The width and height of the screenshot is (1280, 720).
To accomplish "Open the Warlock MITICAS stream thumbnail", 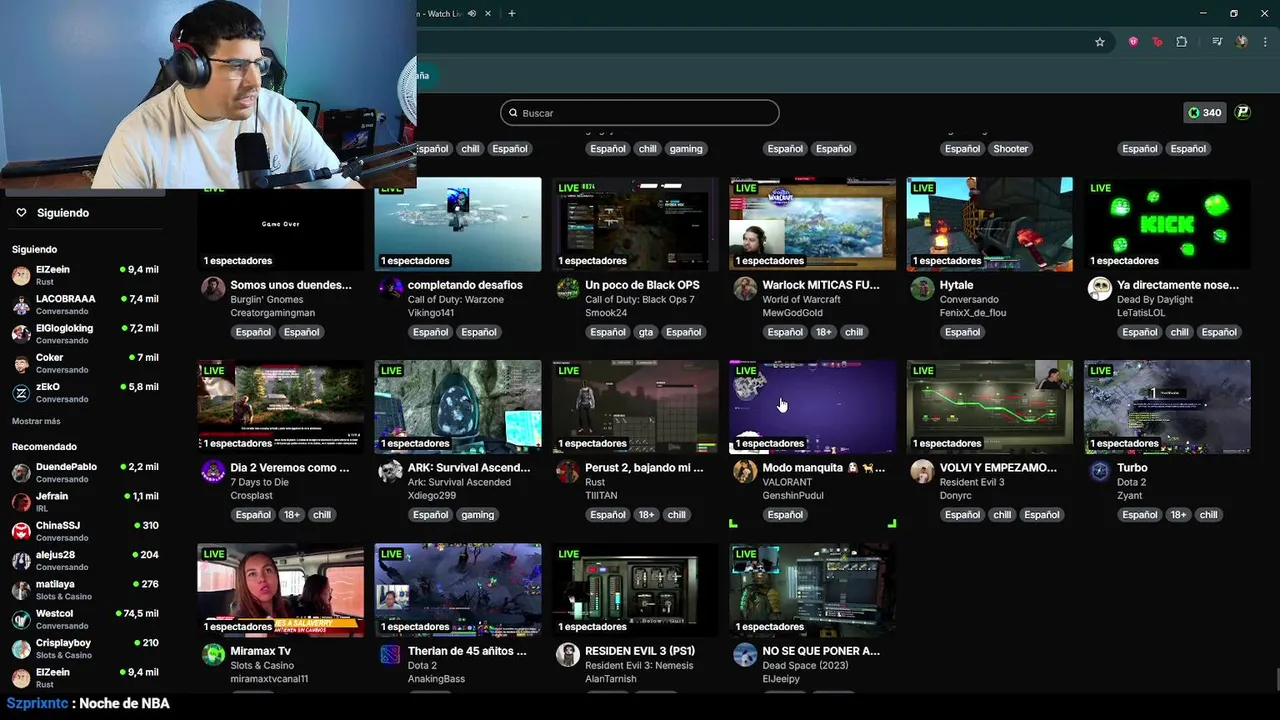I will [812, 225].
